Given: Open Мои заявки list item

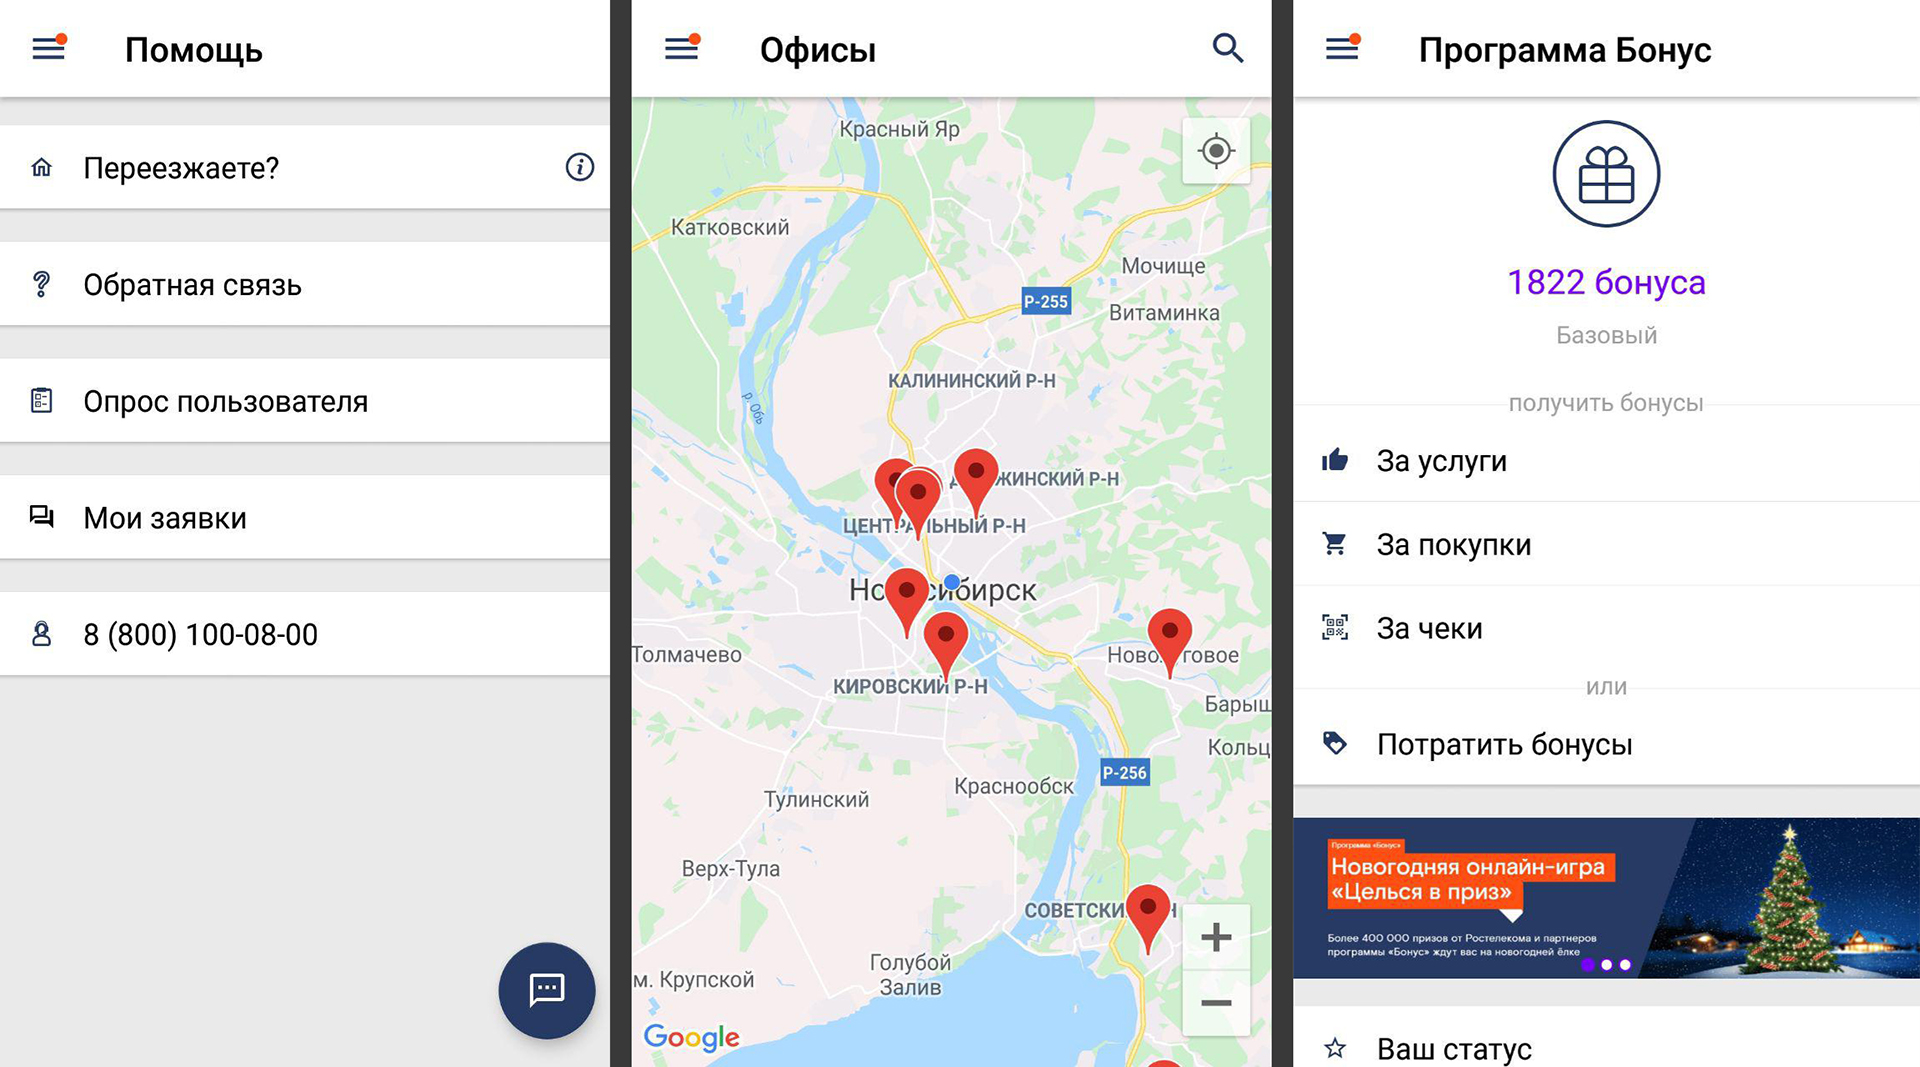Looking at the screenshot, I should [x=305, y=518].
